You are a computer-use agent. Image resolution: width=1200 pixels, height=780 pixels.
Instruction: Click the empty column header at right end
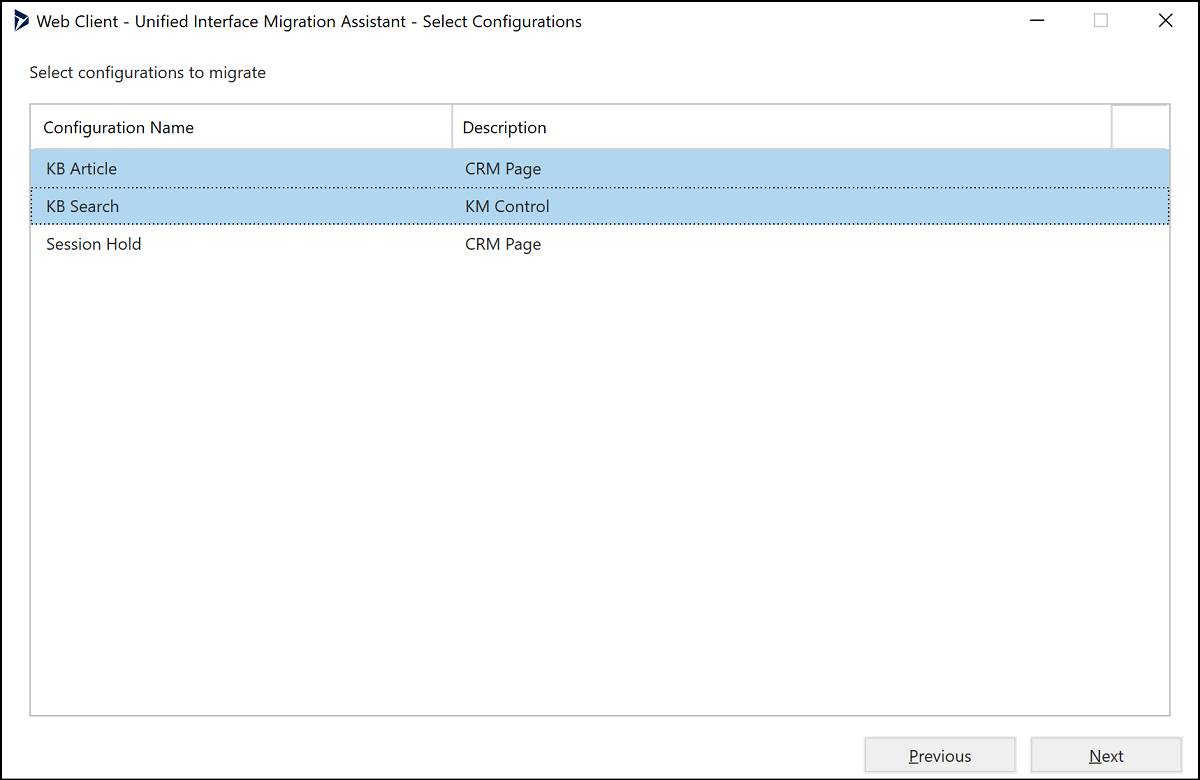click(x=1140, y=127)
